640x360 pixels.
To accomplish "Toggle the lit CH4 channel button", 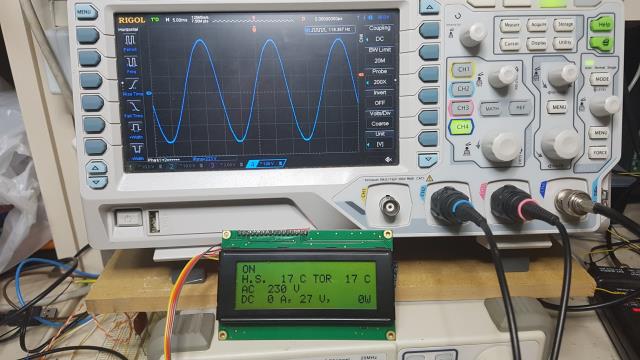I will tap(461, 127).
